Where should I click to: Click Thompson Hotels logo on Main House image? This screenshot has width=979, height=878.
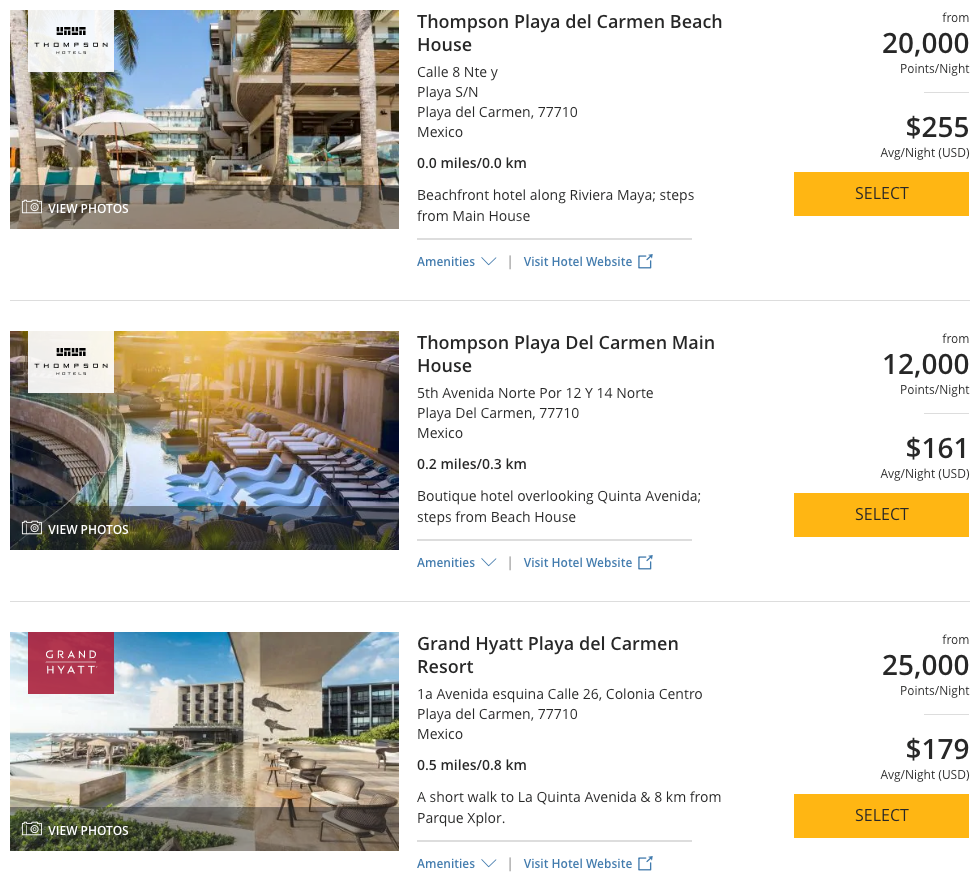point(71,362)
